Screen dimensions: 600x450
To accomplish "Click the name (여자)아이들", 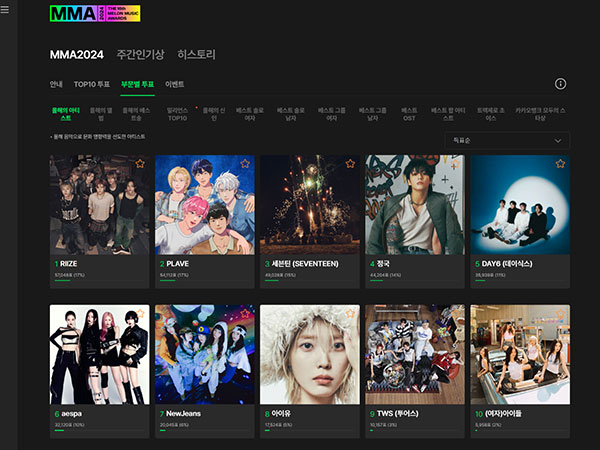I will click(503, 414).
